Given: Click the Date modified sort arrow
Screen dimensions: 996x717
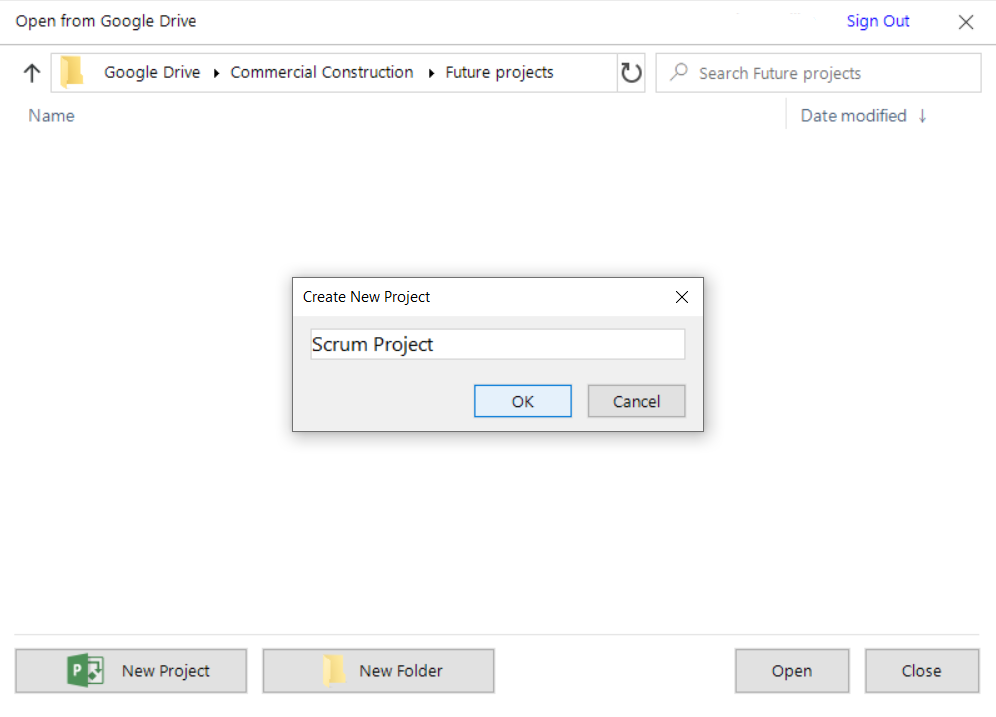Looking at the screenshot, I should pos(922,116).
